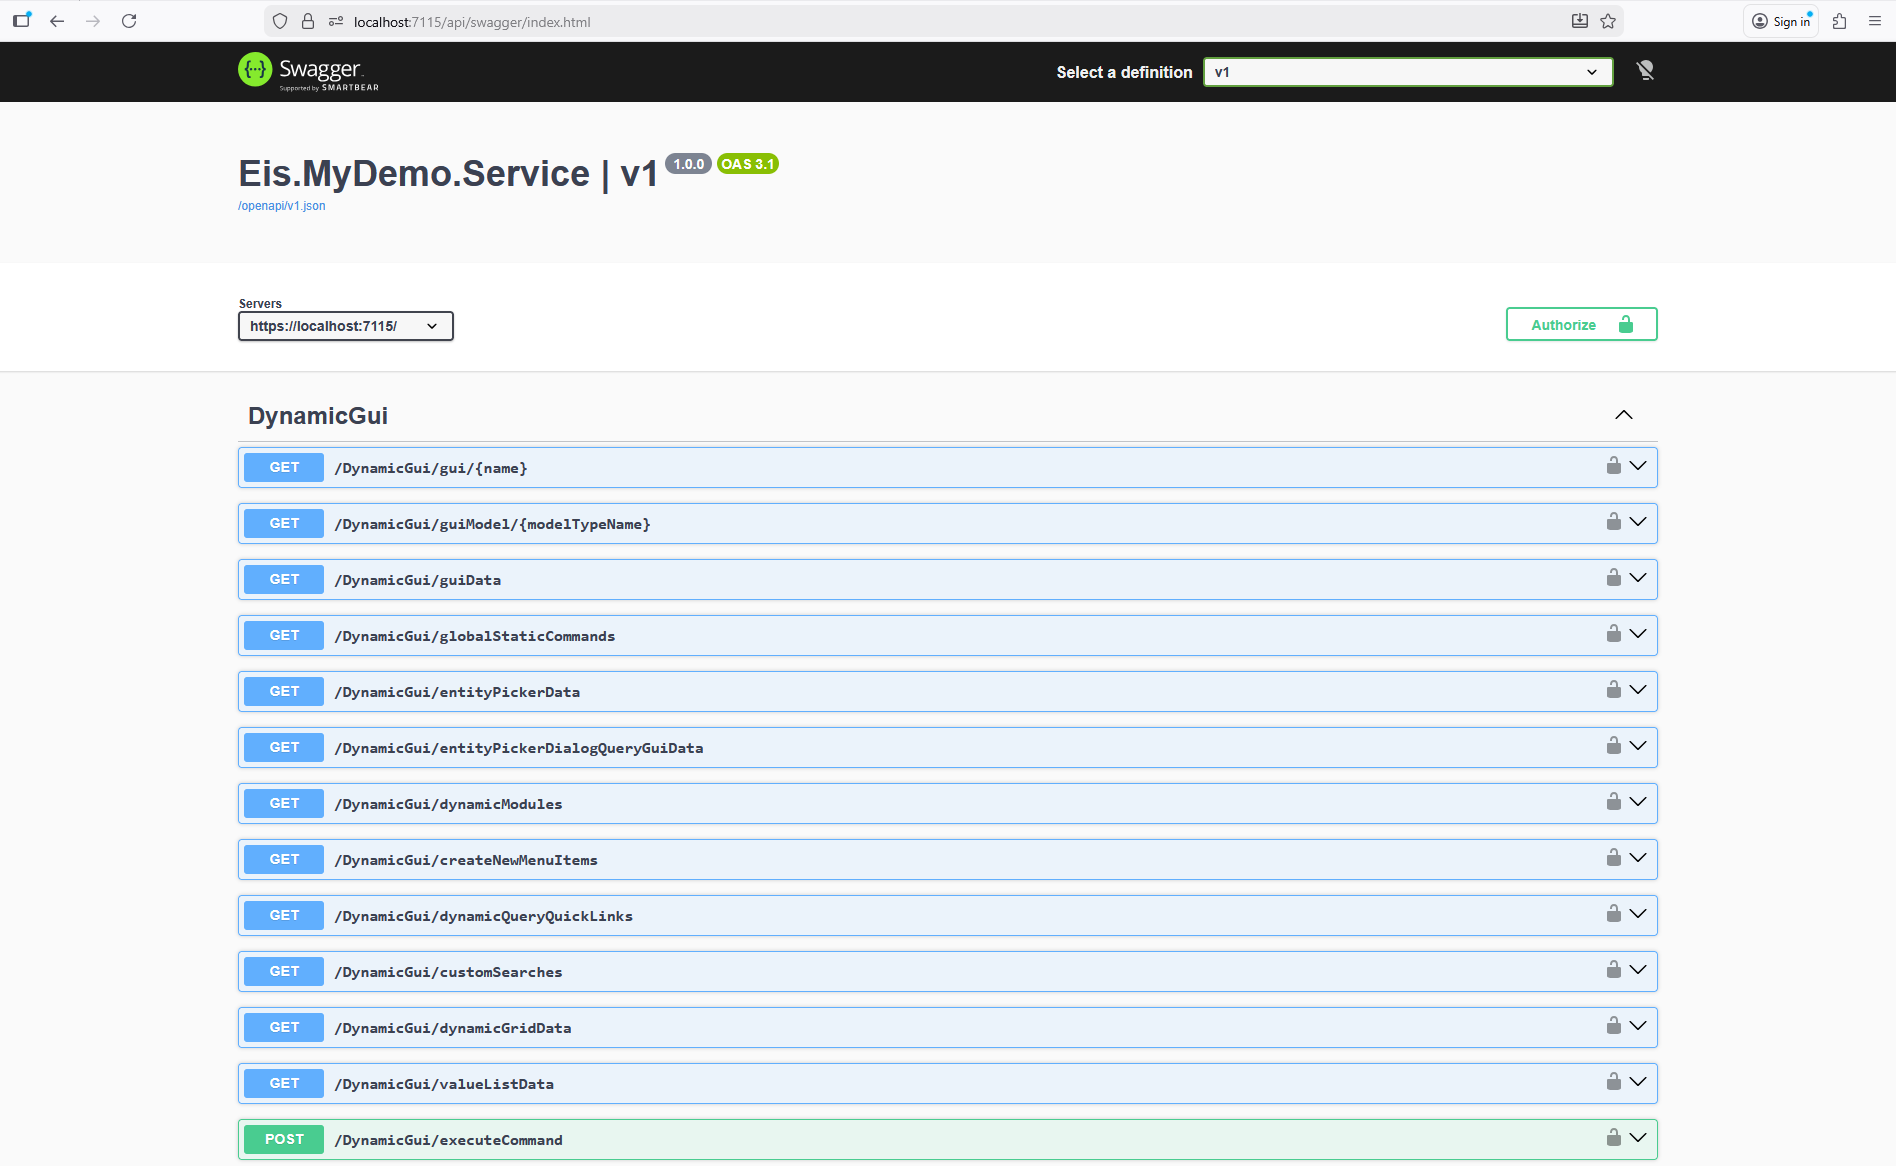Click the GET badge for entityPickerDialogQueryGuiData
This screenshot has width=1896, height=1166.
click(284, 747)
